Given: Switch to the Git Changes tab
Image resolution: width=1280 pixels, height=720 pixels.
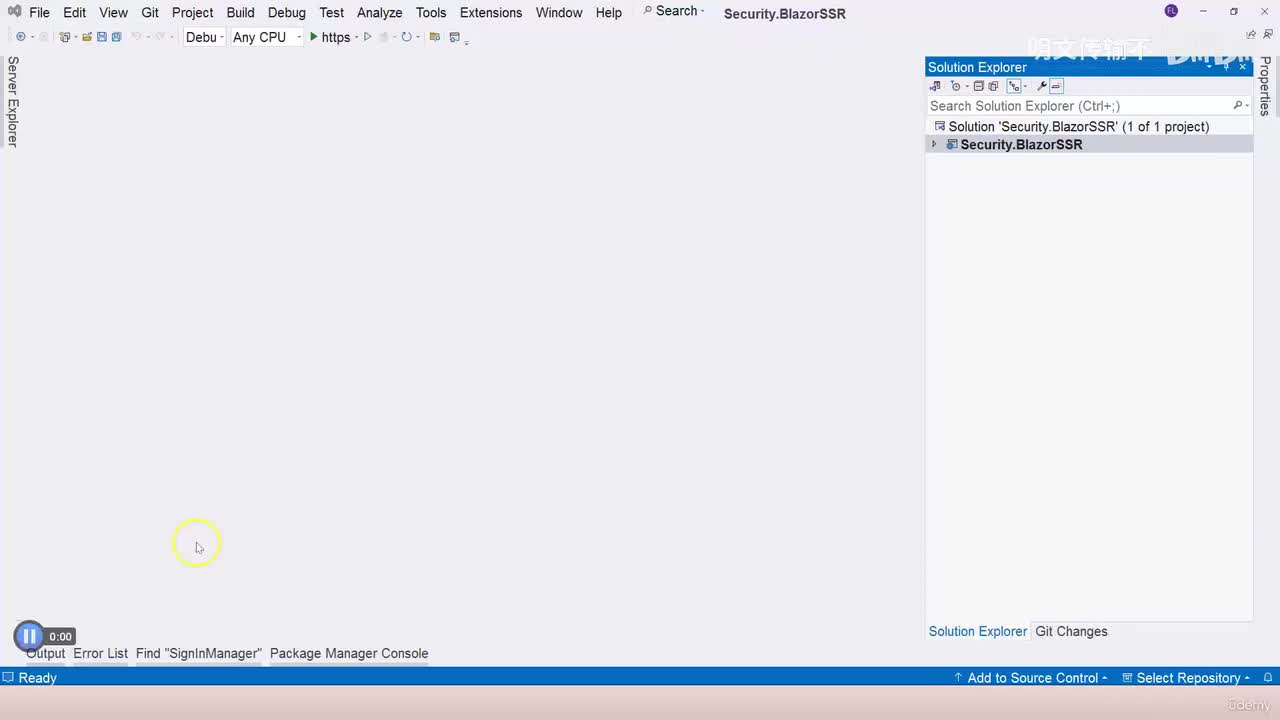Looking at the screenshot, I should (1071, 632).
